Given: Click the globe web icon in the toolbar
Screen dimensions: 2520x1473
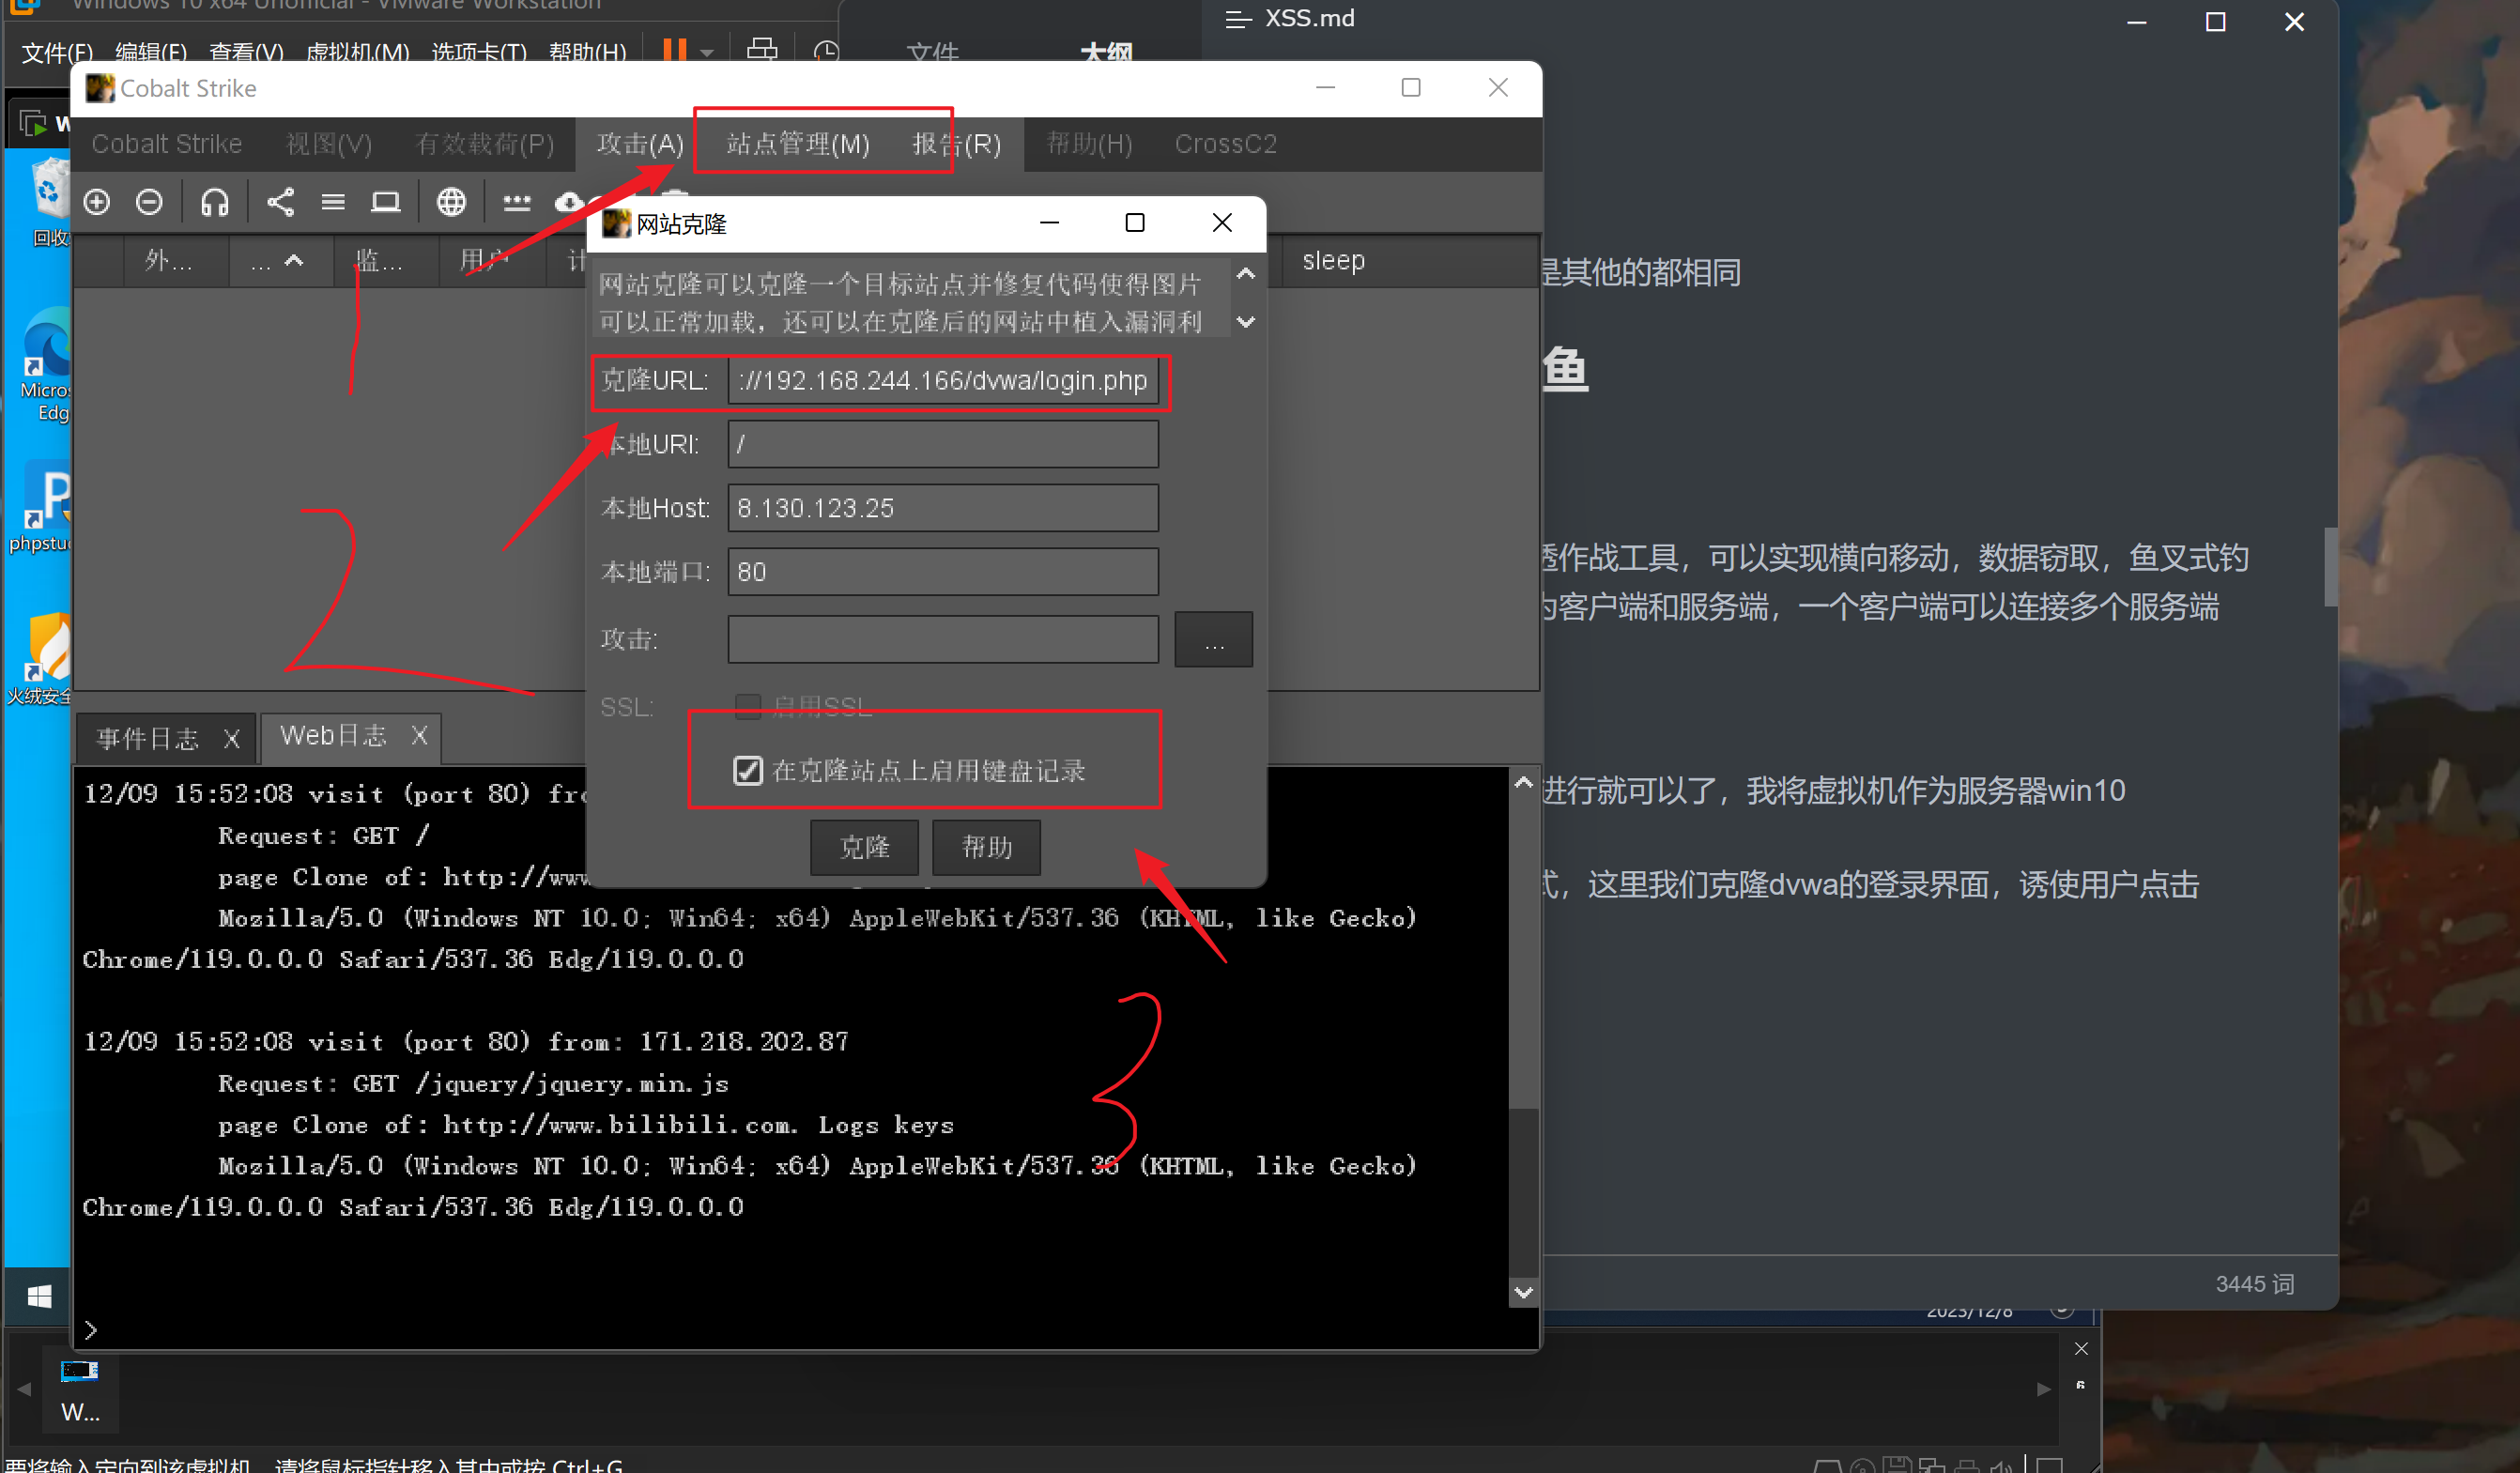Looking at the screenshot, I should (451, 203).
